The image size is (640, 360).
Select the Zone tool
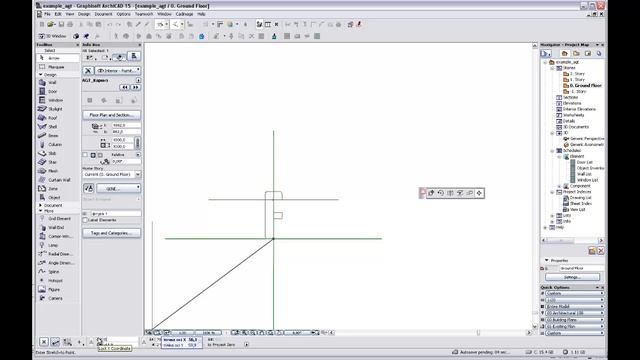click(58, 189)
